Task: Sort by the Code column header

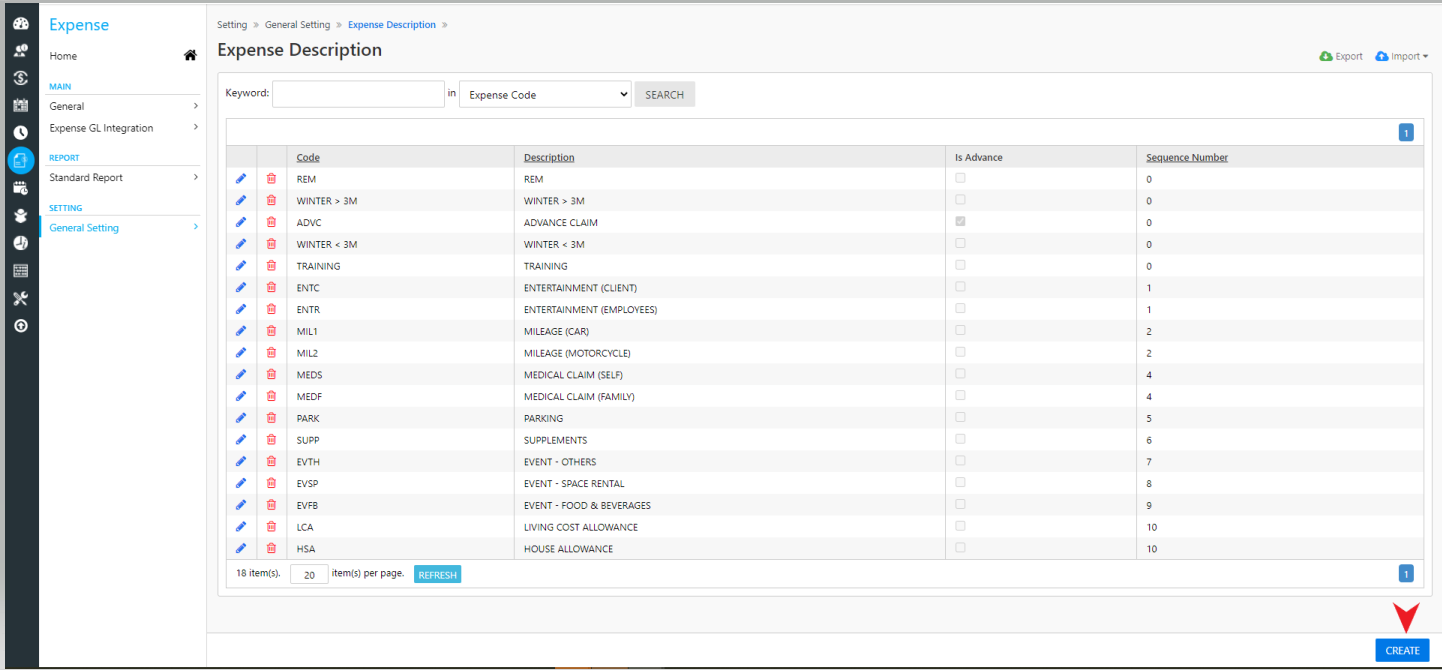Action: tap(308, 158)
